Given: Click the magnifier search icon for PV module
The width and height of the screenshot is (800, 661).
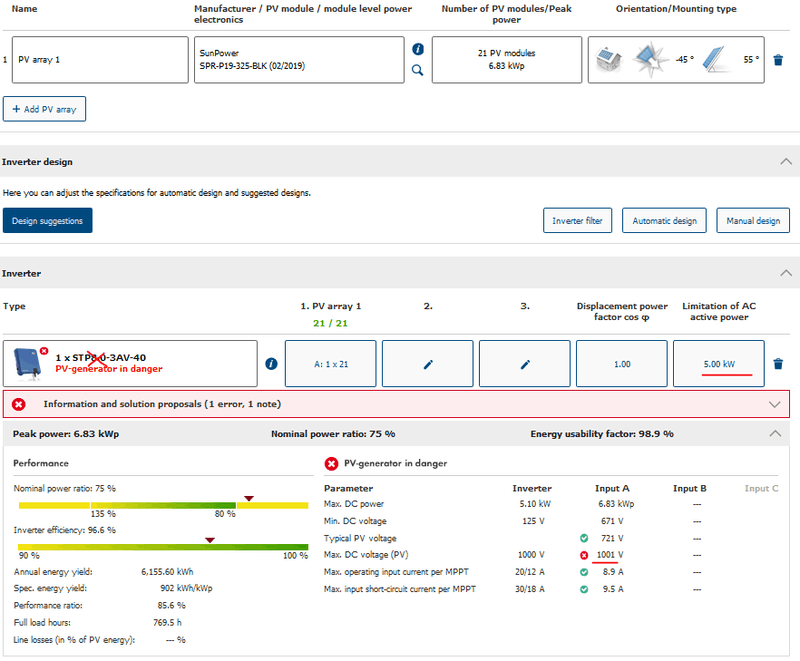Looking at the screenshot, I should coord(418,70).
